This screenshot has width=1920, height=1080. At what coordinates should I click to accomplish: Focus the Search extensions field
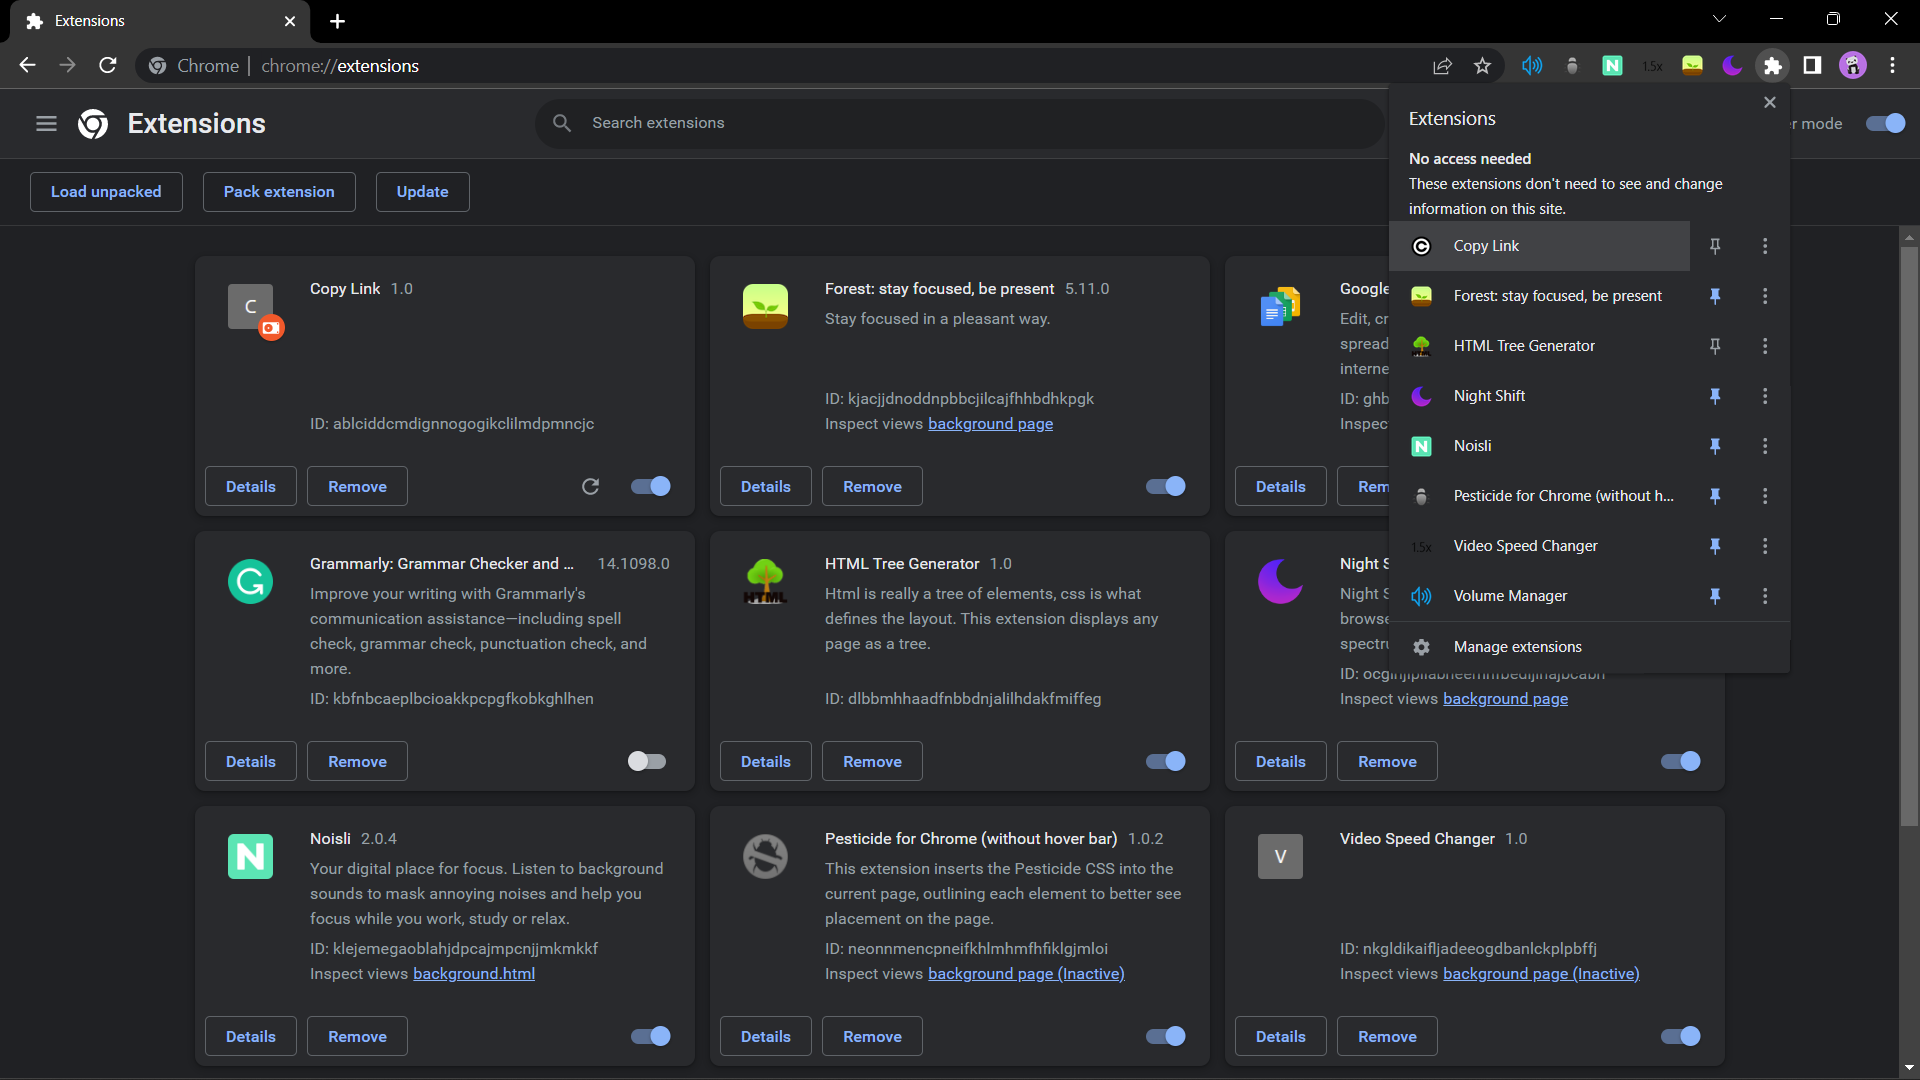[960, 123]
